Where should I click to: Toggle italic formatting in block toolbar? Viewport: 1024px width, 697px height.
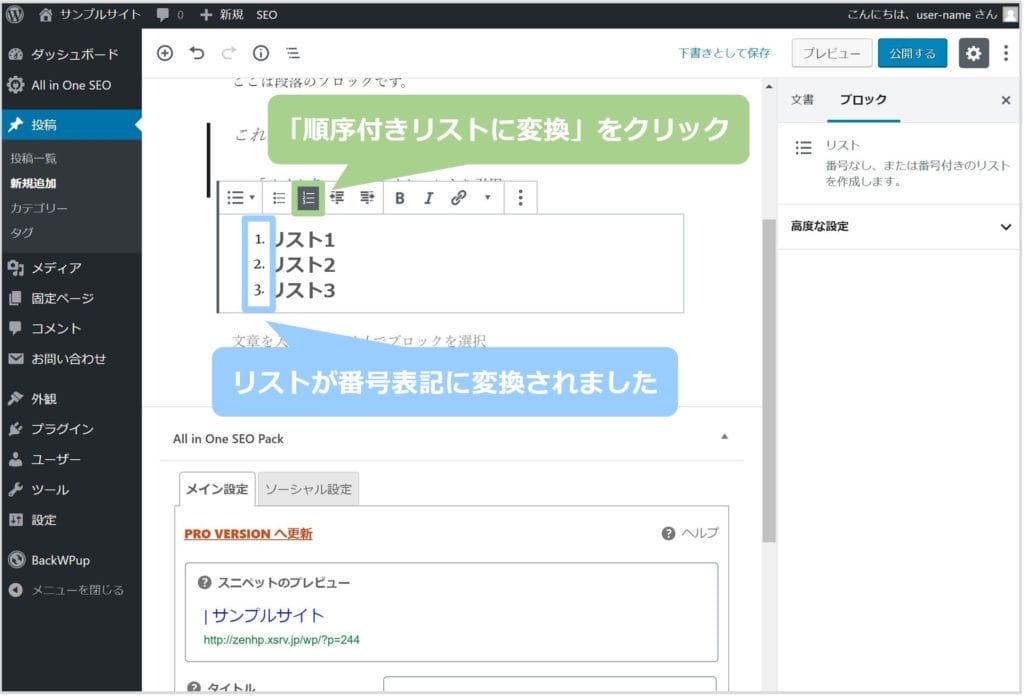point(429,198)
